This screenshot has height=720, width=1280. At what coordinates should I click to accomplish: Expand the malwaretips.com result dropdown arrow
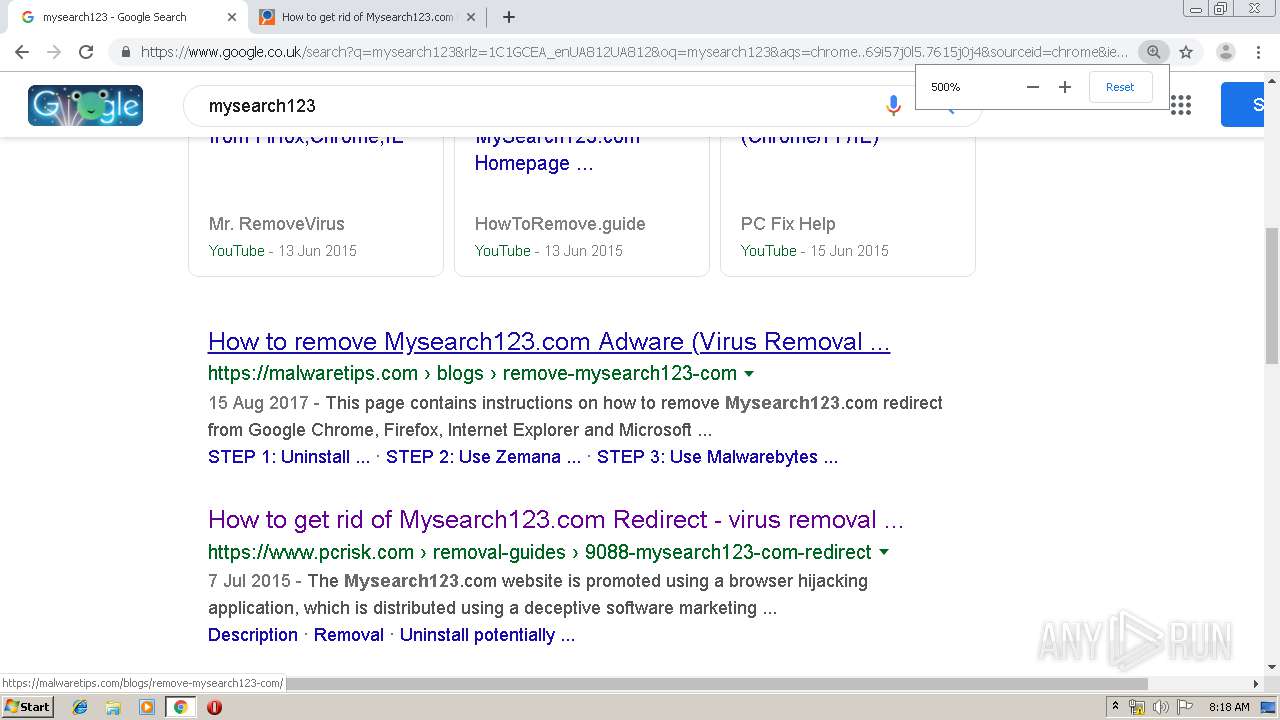pos(749,374)
